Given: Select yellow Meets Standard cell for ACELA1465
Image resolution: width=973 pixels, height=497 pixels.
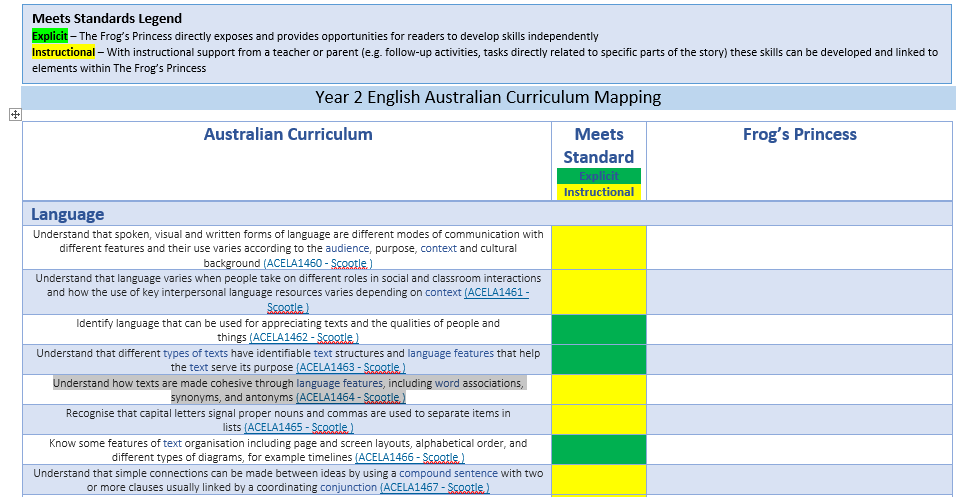Looking at the screenshot, I should tap(599, 419).
